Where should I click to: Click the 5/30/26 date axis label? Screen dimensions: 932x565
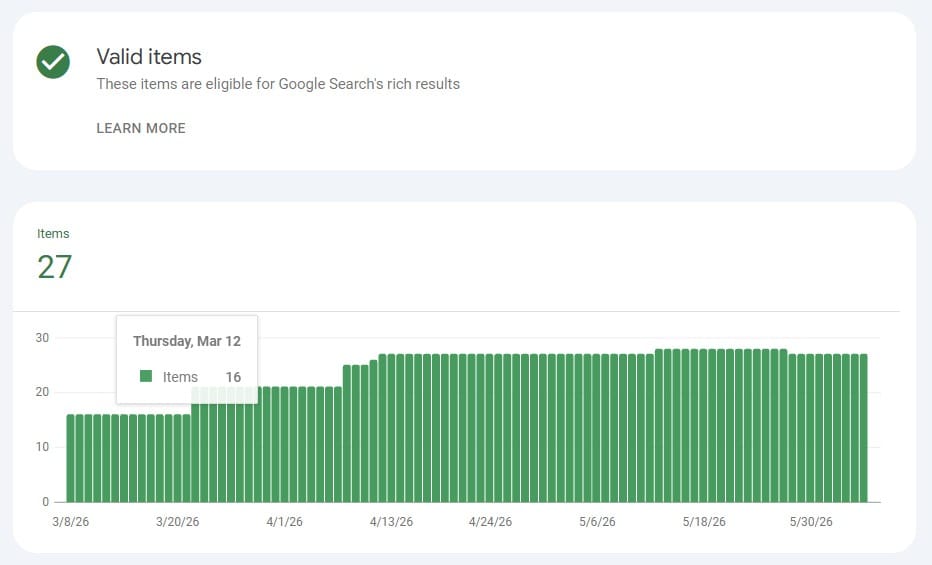(x=811, y=522)
